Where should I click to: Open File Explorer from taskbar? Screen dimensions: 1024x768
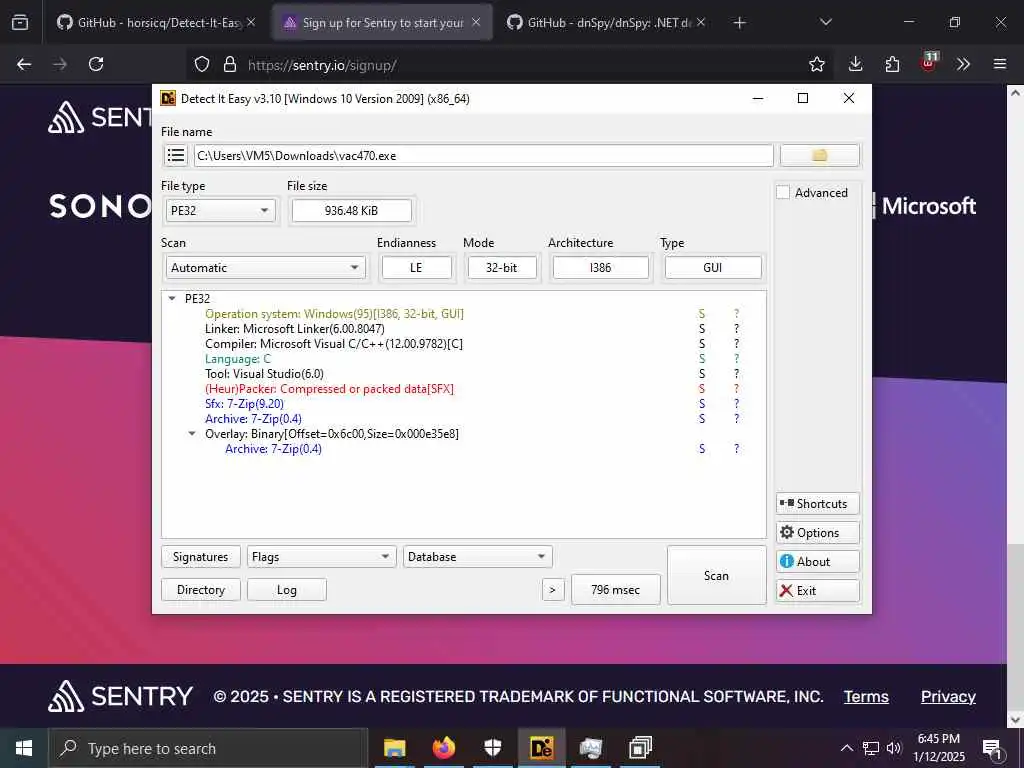pos(394,748)
